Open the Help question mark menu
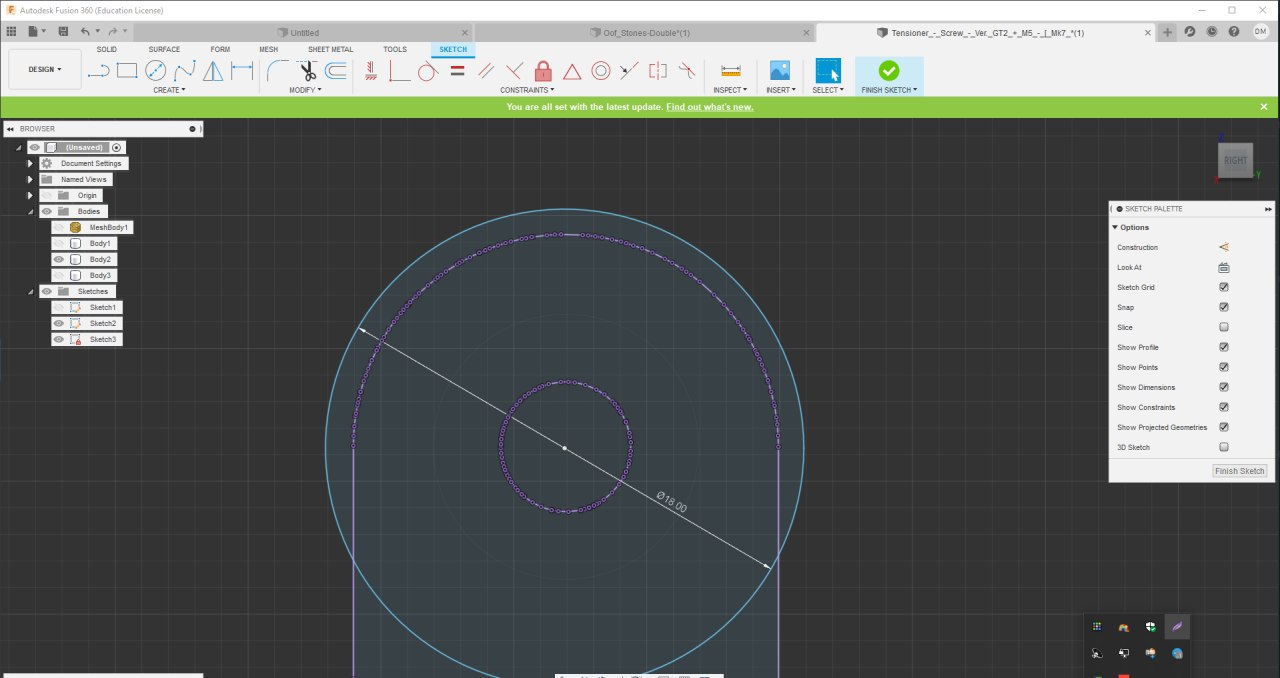Viewport: 1280px width, 678px height. click(1234, 32)
